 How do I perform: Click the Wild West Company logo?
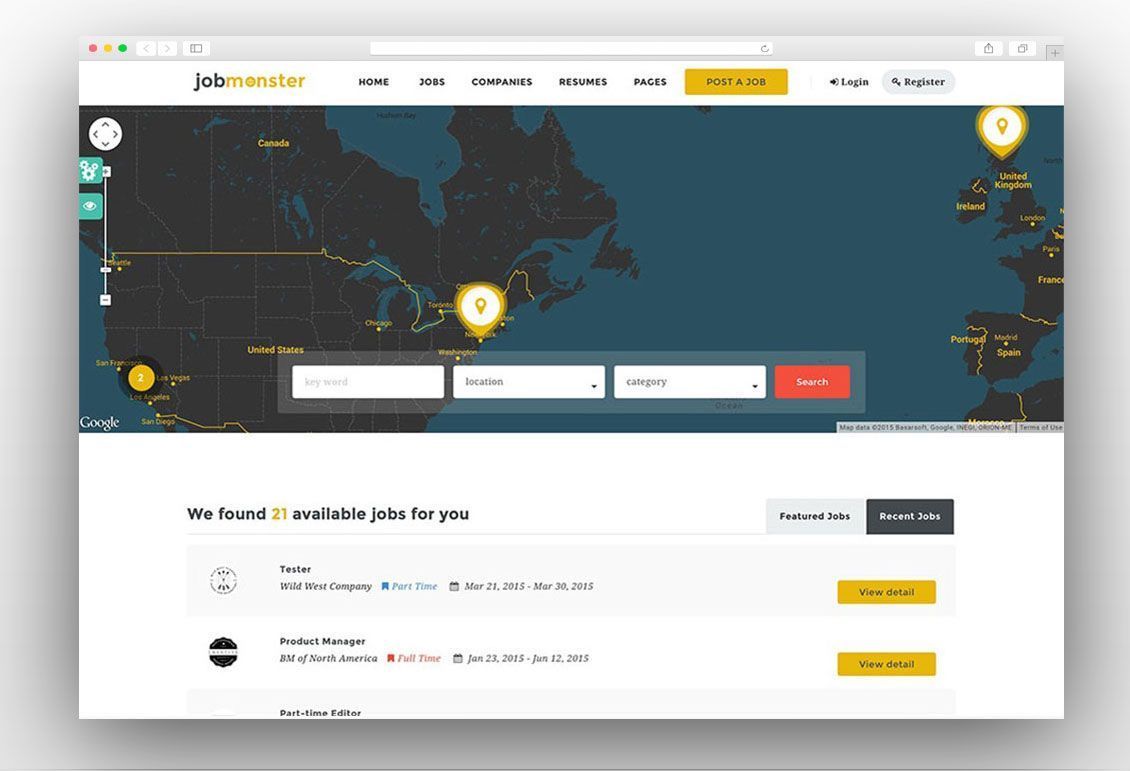click(x=223, y=580)
